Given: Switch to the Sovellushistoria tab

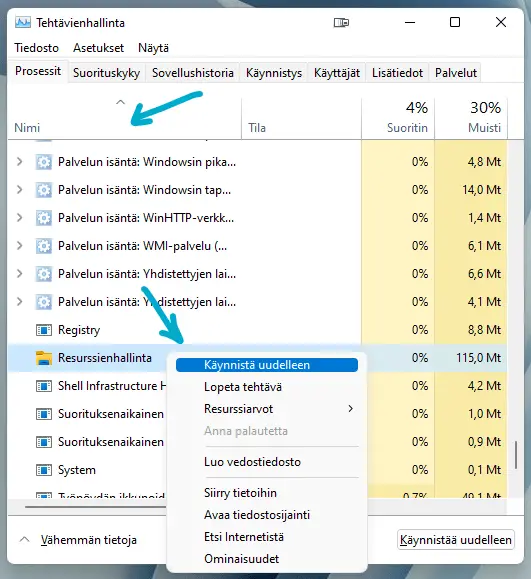Looking at the screenshot, I should tap(192, 73).
